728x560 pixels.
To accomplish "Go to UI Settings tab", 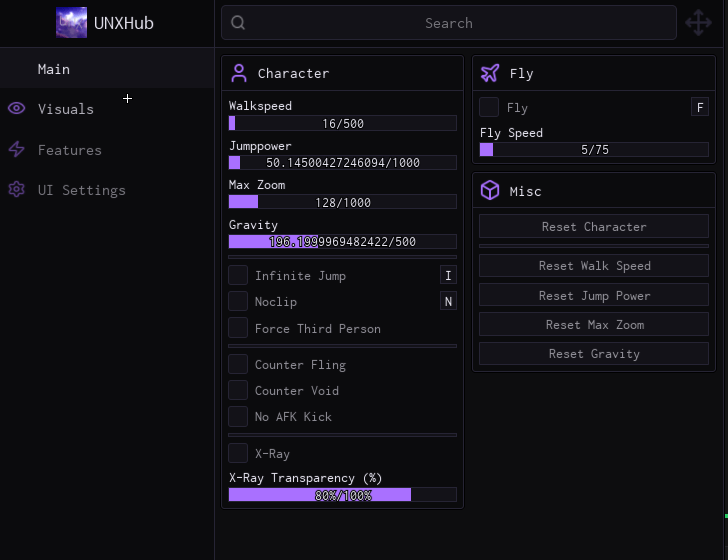I will tap(107, 189).
